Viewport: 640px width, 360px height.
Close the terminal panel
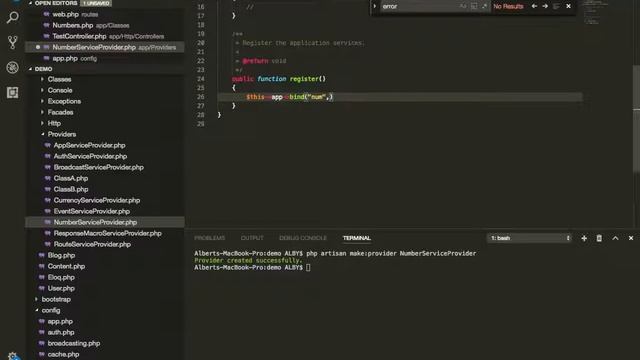point(631,238)
